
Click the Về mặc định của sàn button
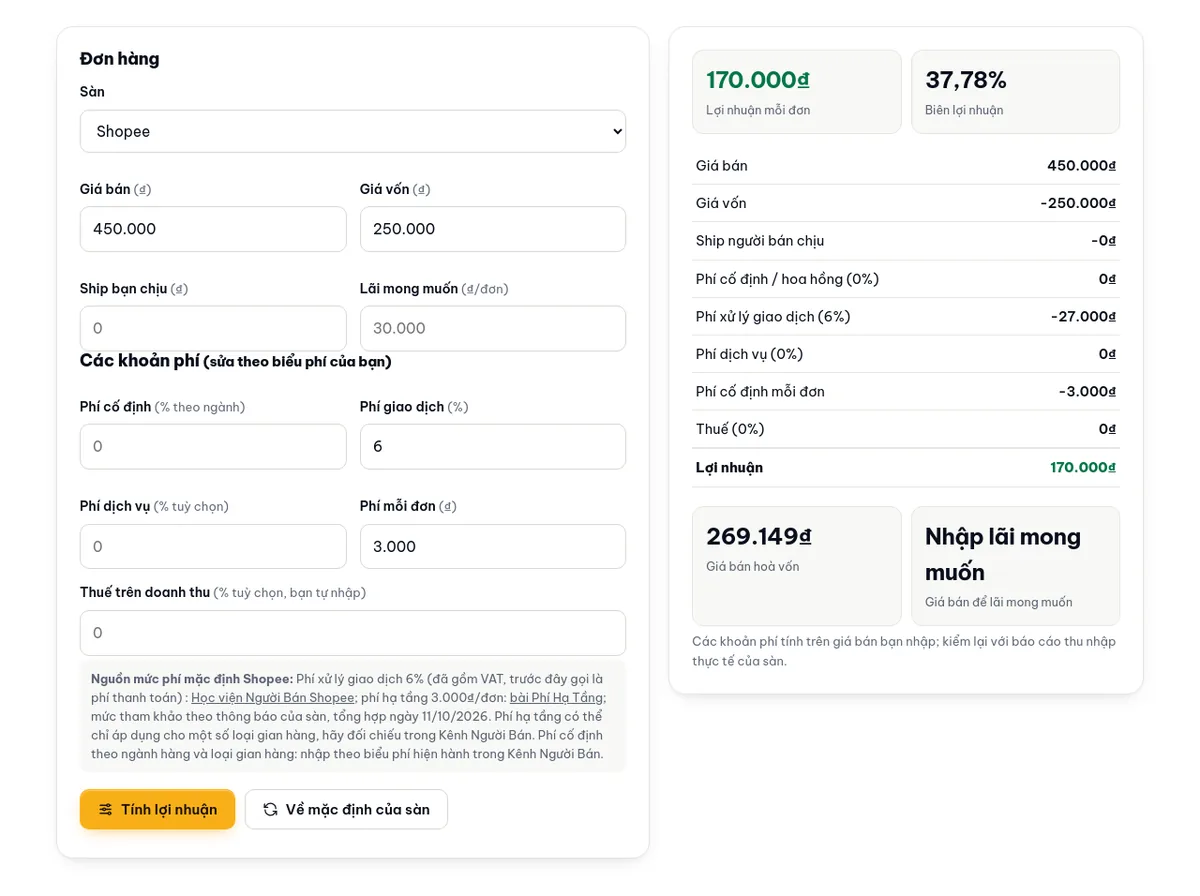tap(346, 809)
